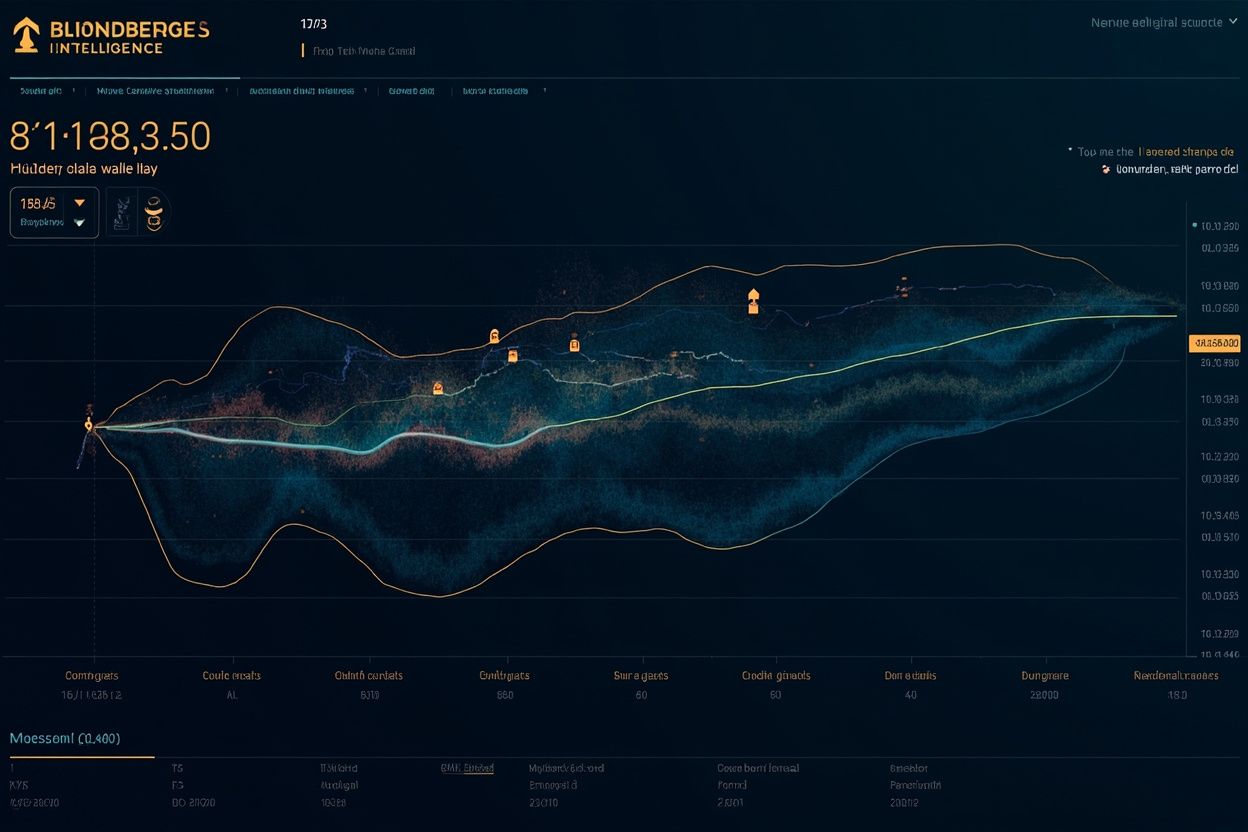Select the first tab under the header

40,90
